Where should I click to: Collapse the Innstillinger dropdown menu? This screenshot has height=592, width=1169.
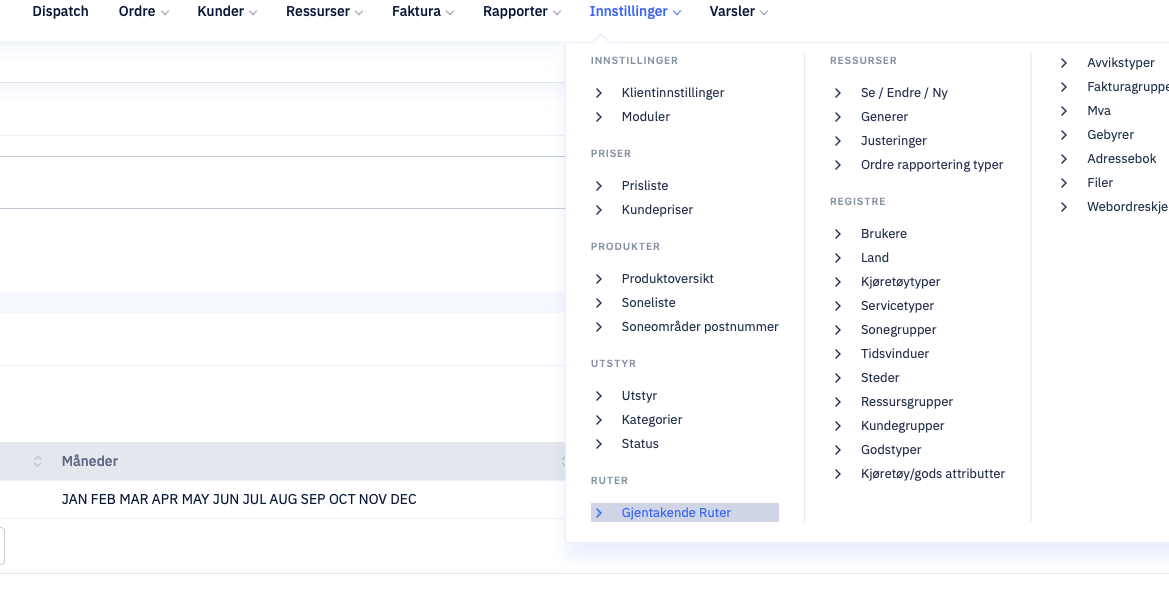635,12
